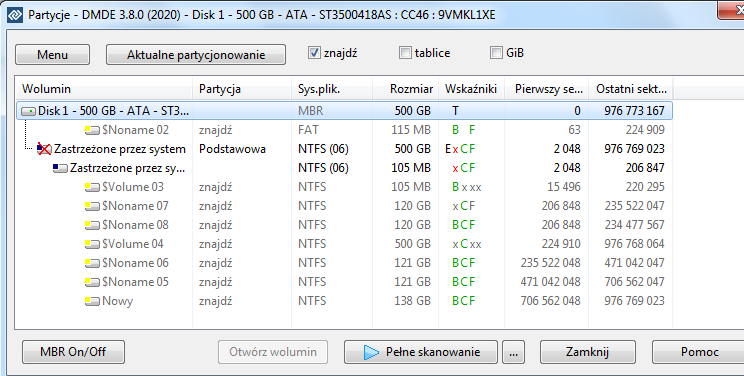Sort by Wskaźniki column header

click(472, 89)
